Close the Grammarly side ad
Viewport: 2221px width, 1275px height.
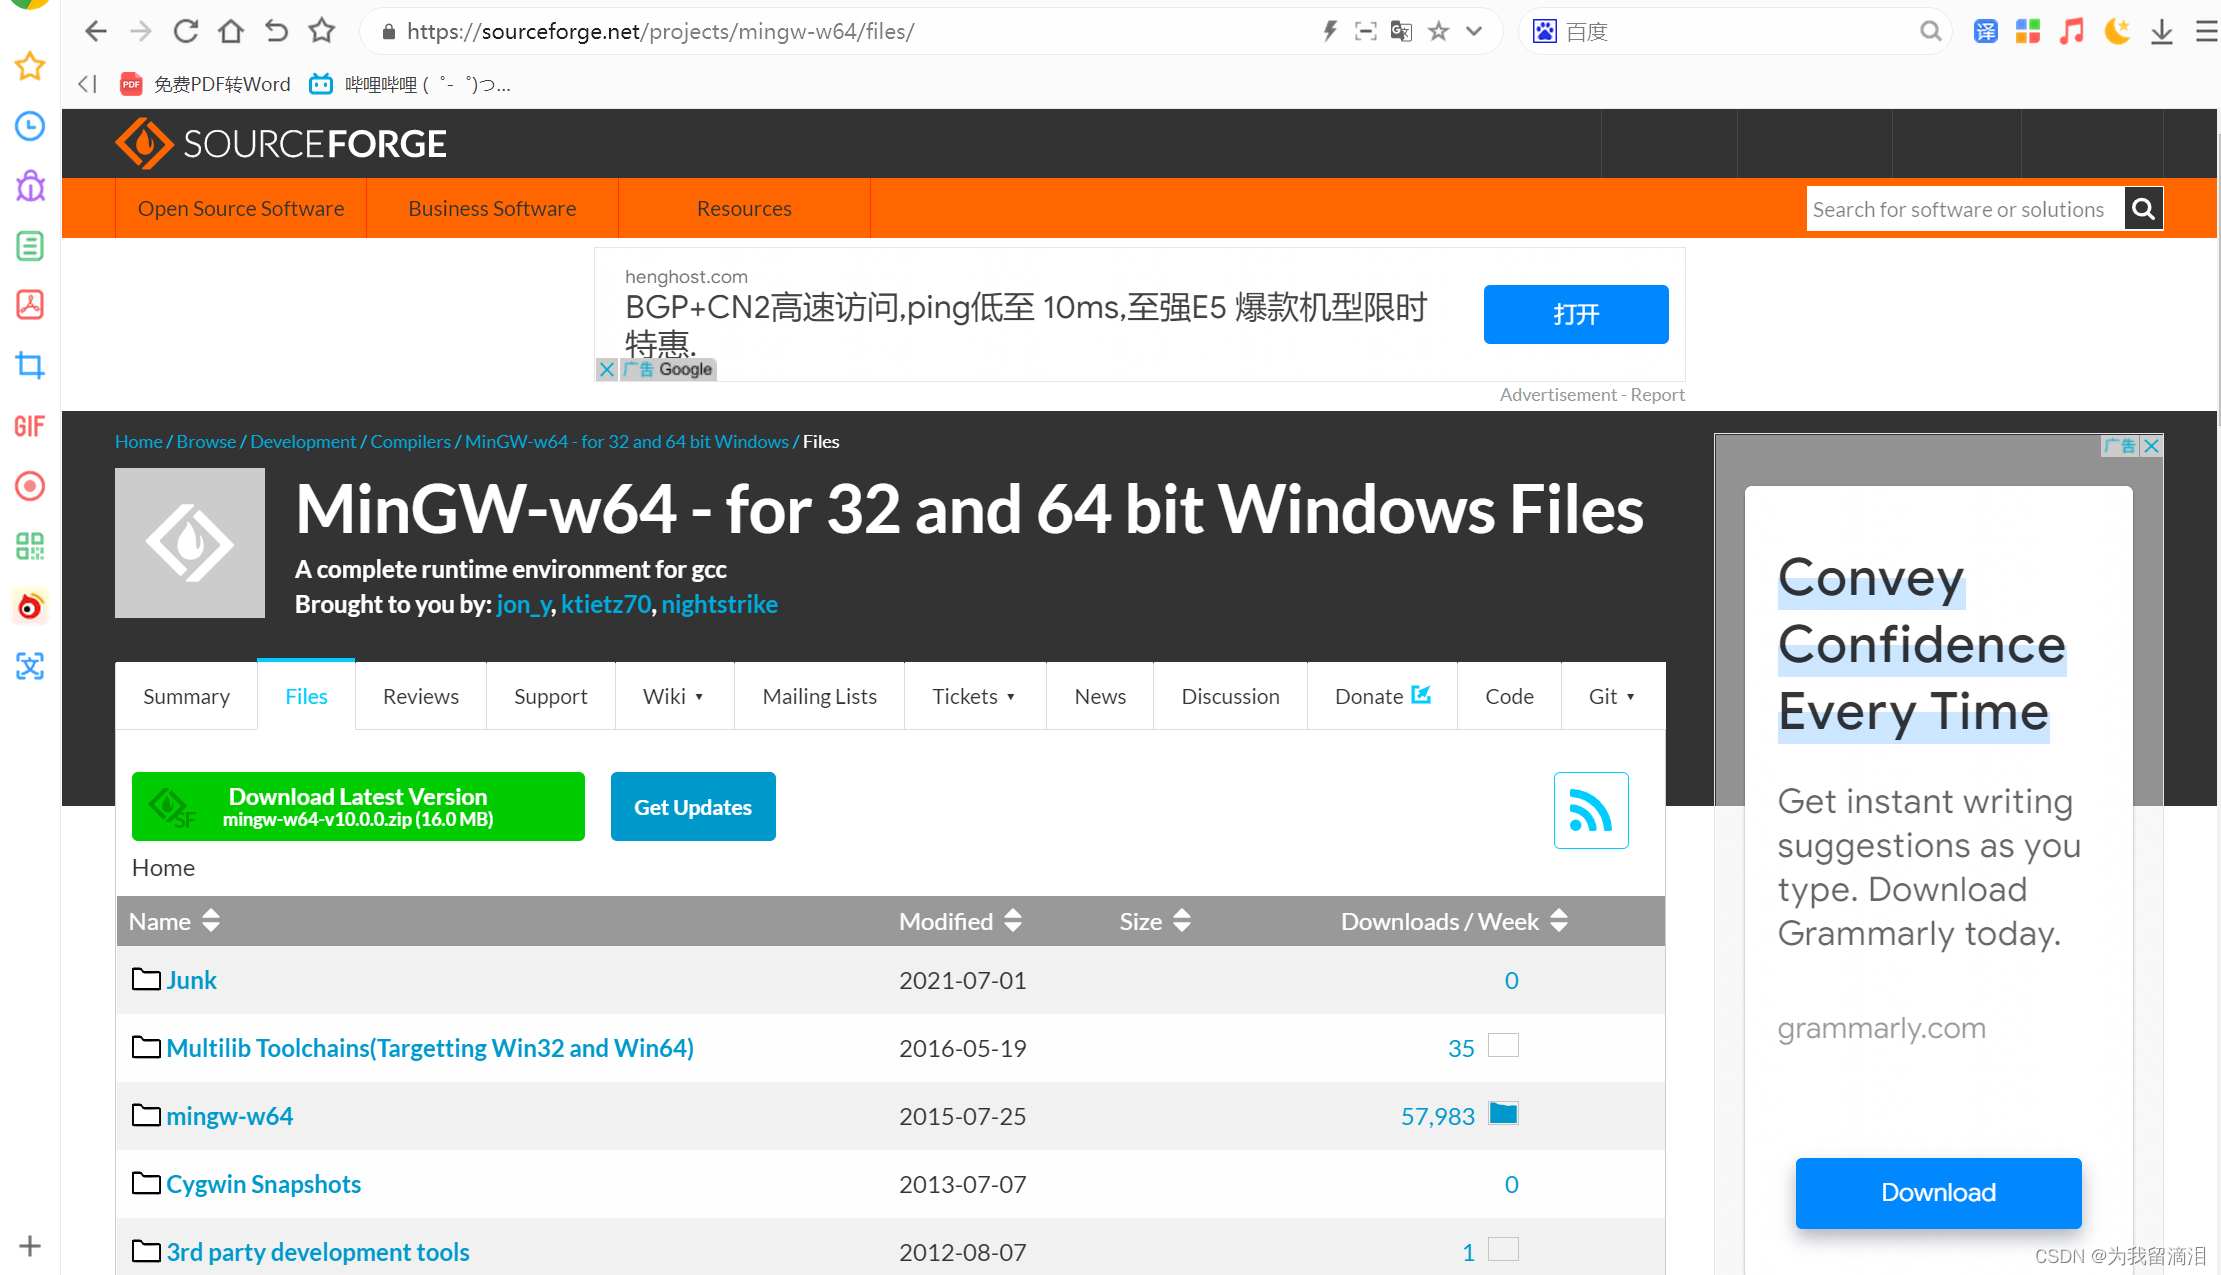2152,446
